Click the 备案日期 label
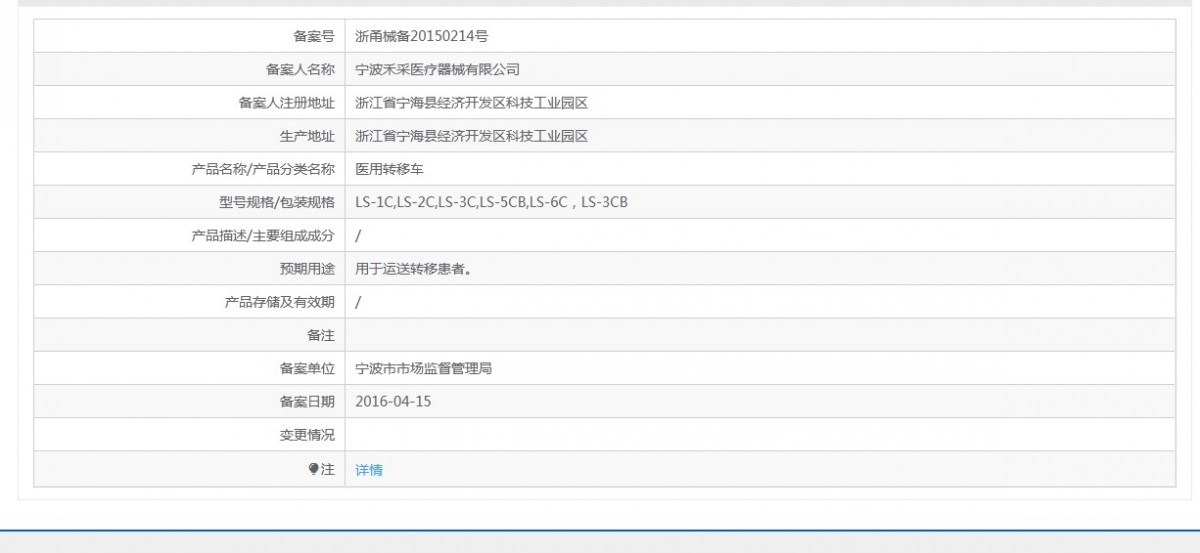1200x553 pixels. [x=307, y=401]
